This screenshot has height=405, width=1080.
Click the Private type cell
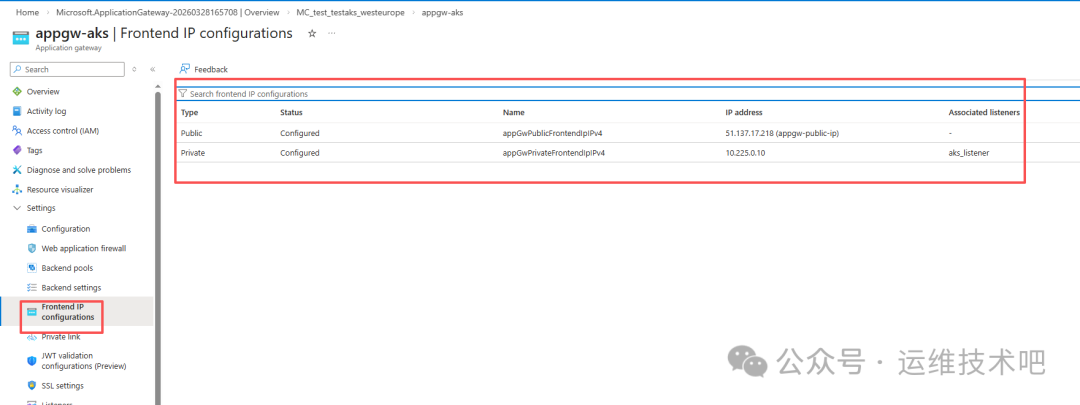[x=192, y=153]
